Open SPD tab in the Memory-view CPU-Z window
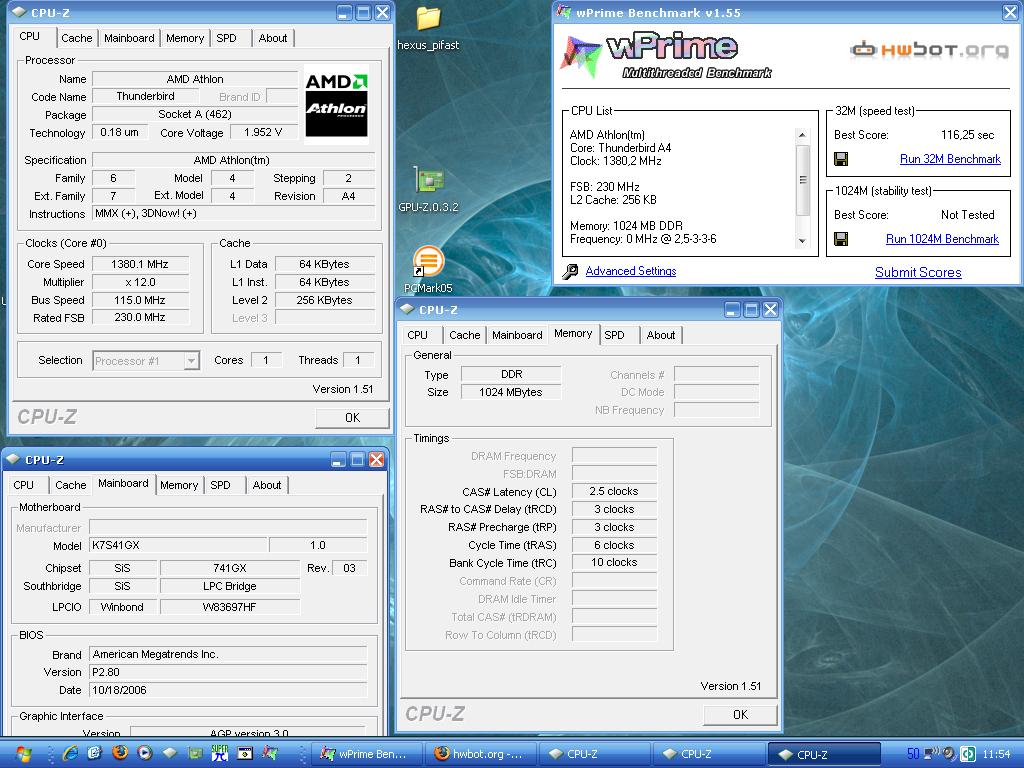 point(614,335)
